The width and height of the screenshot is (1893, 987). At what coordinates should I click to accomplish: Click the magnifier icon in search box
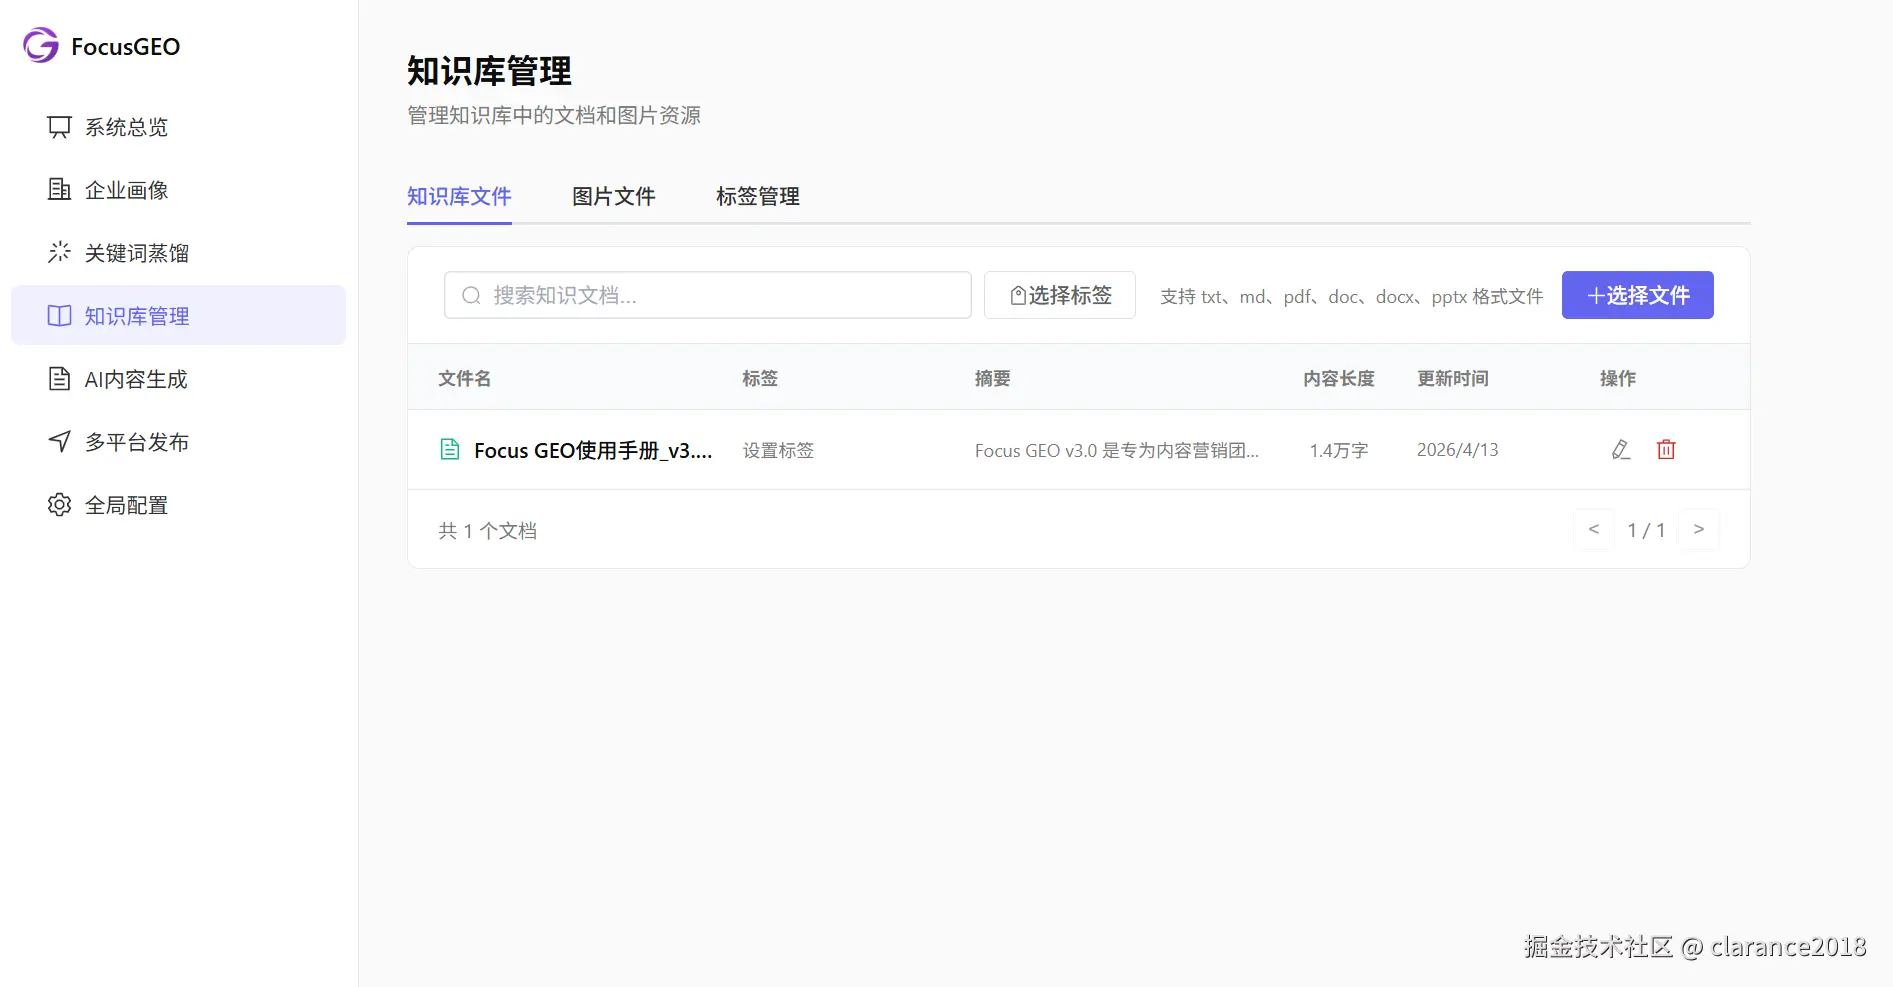click(470, 295)
